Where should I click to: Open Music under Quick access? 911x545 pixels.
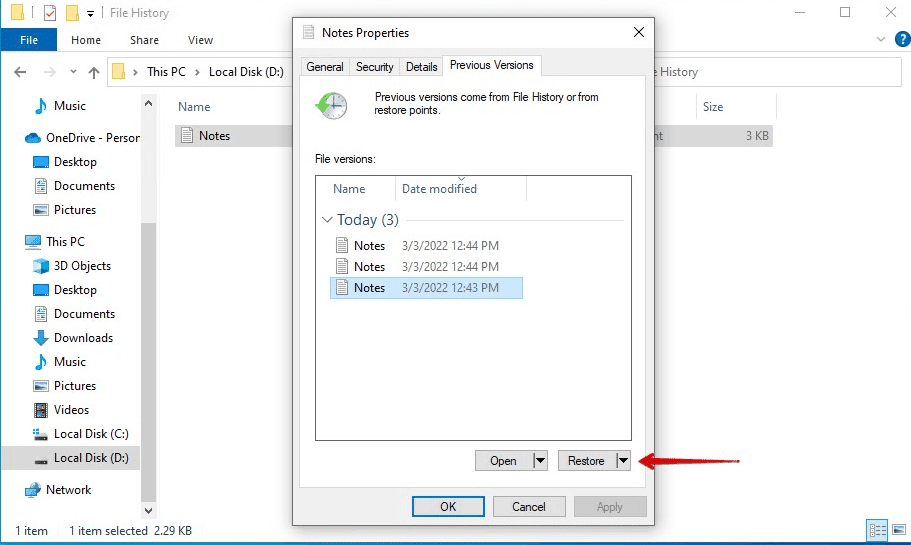tap(70, 106)
